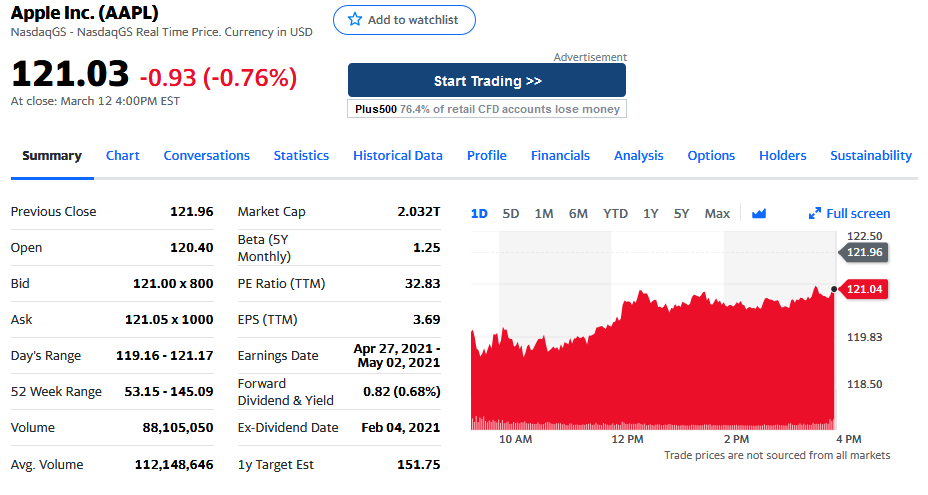928x495 pixels.
Task: Set chart range to 1Y
Action: coord(651,213)
